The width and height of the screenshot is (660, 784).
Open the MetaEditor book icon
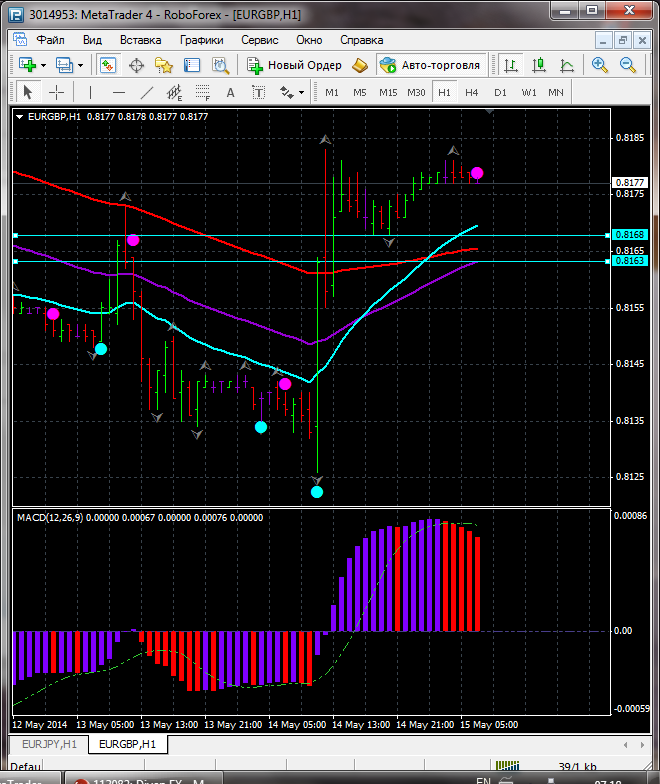[x=360, y=66]
